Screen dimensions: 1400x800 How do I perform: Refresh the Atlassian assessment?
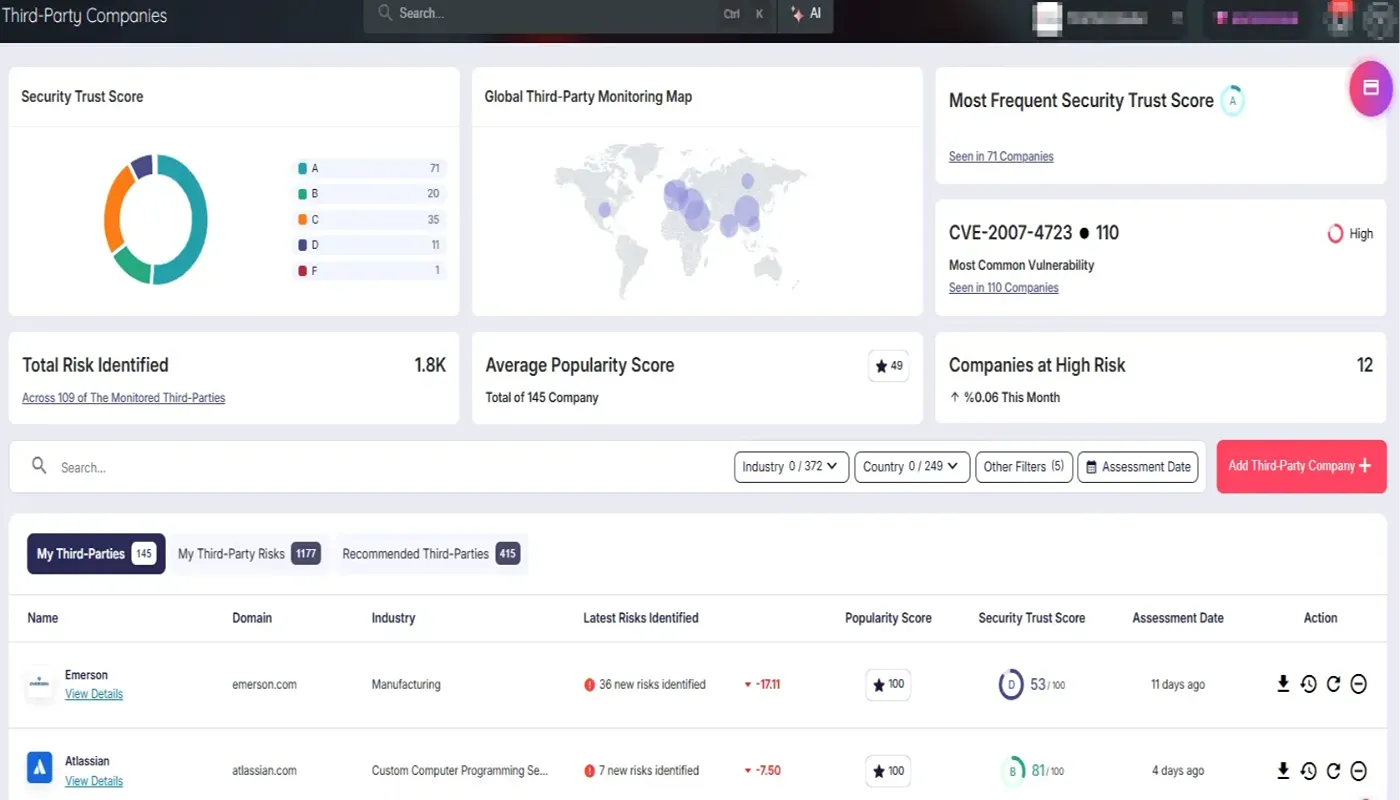(1333, 770)
